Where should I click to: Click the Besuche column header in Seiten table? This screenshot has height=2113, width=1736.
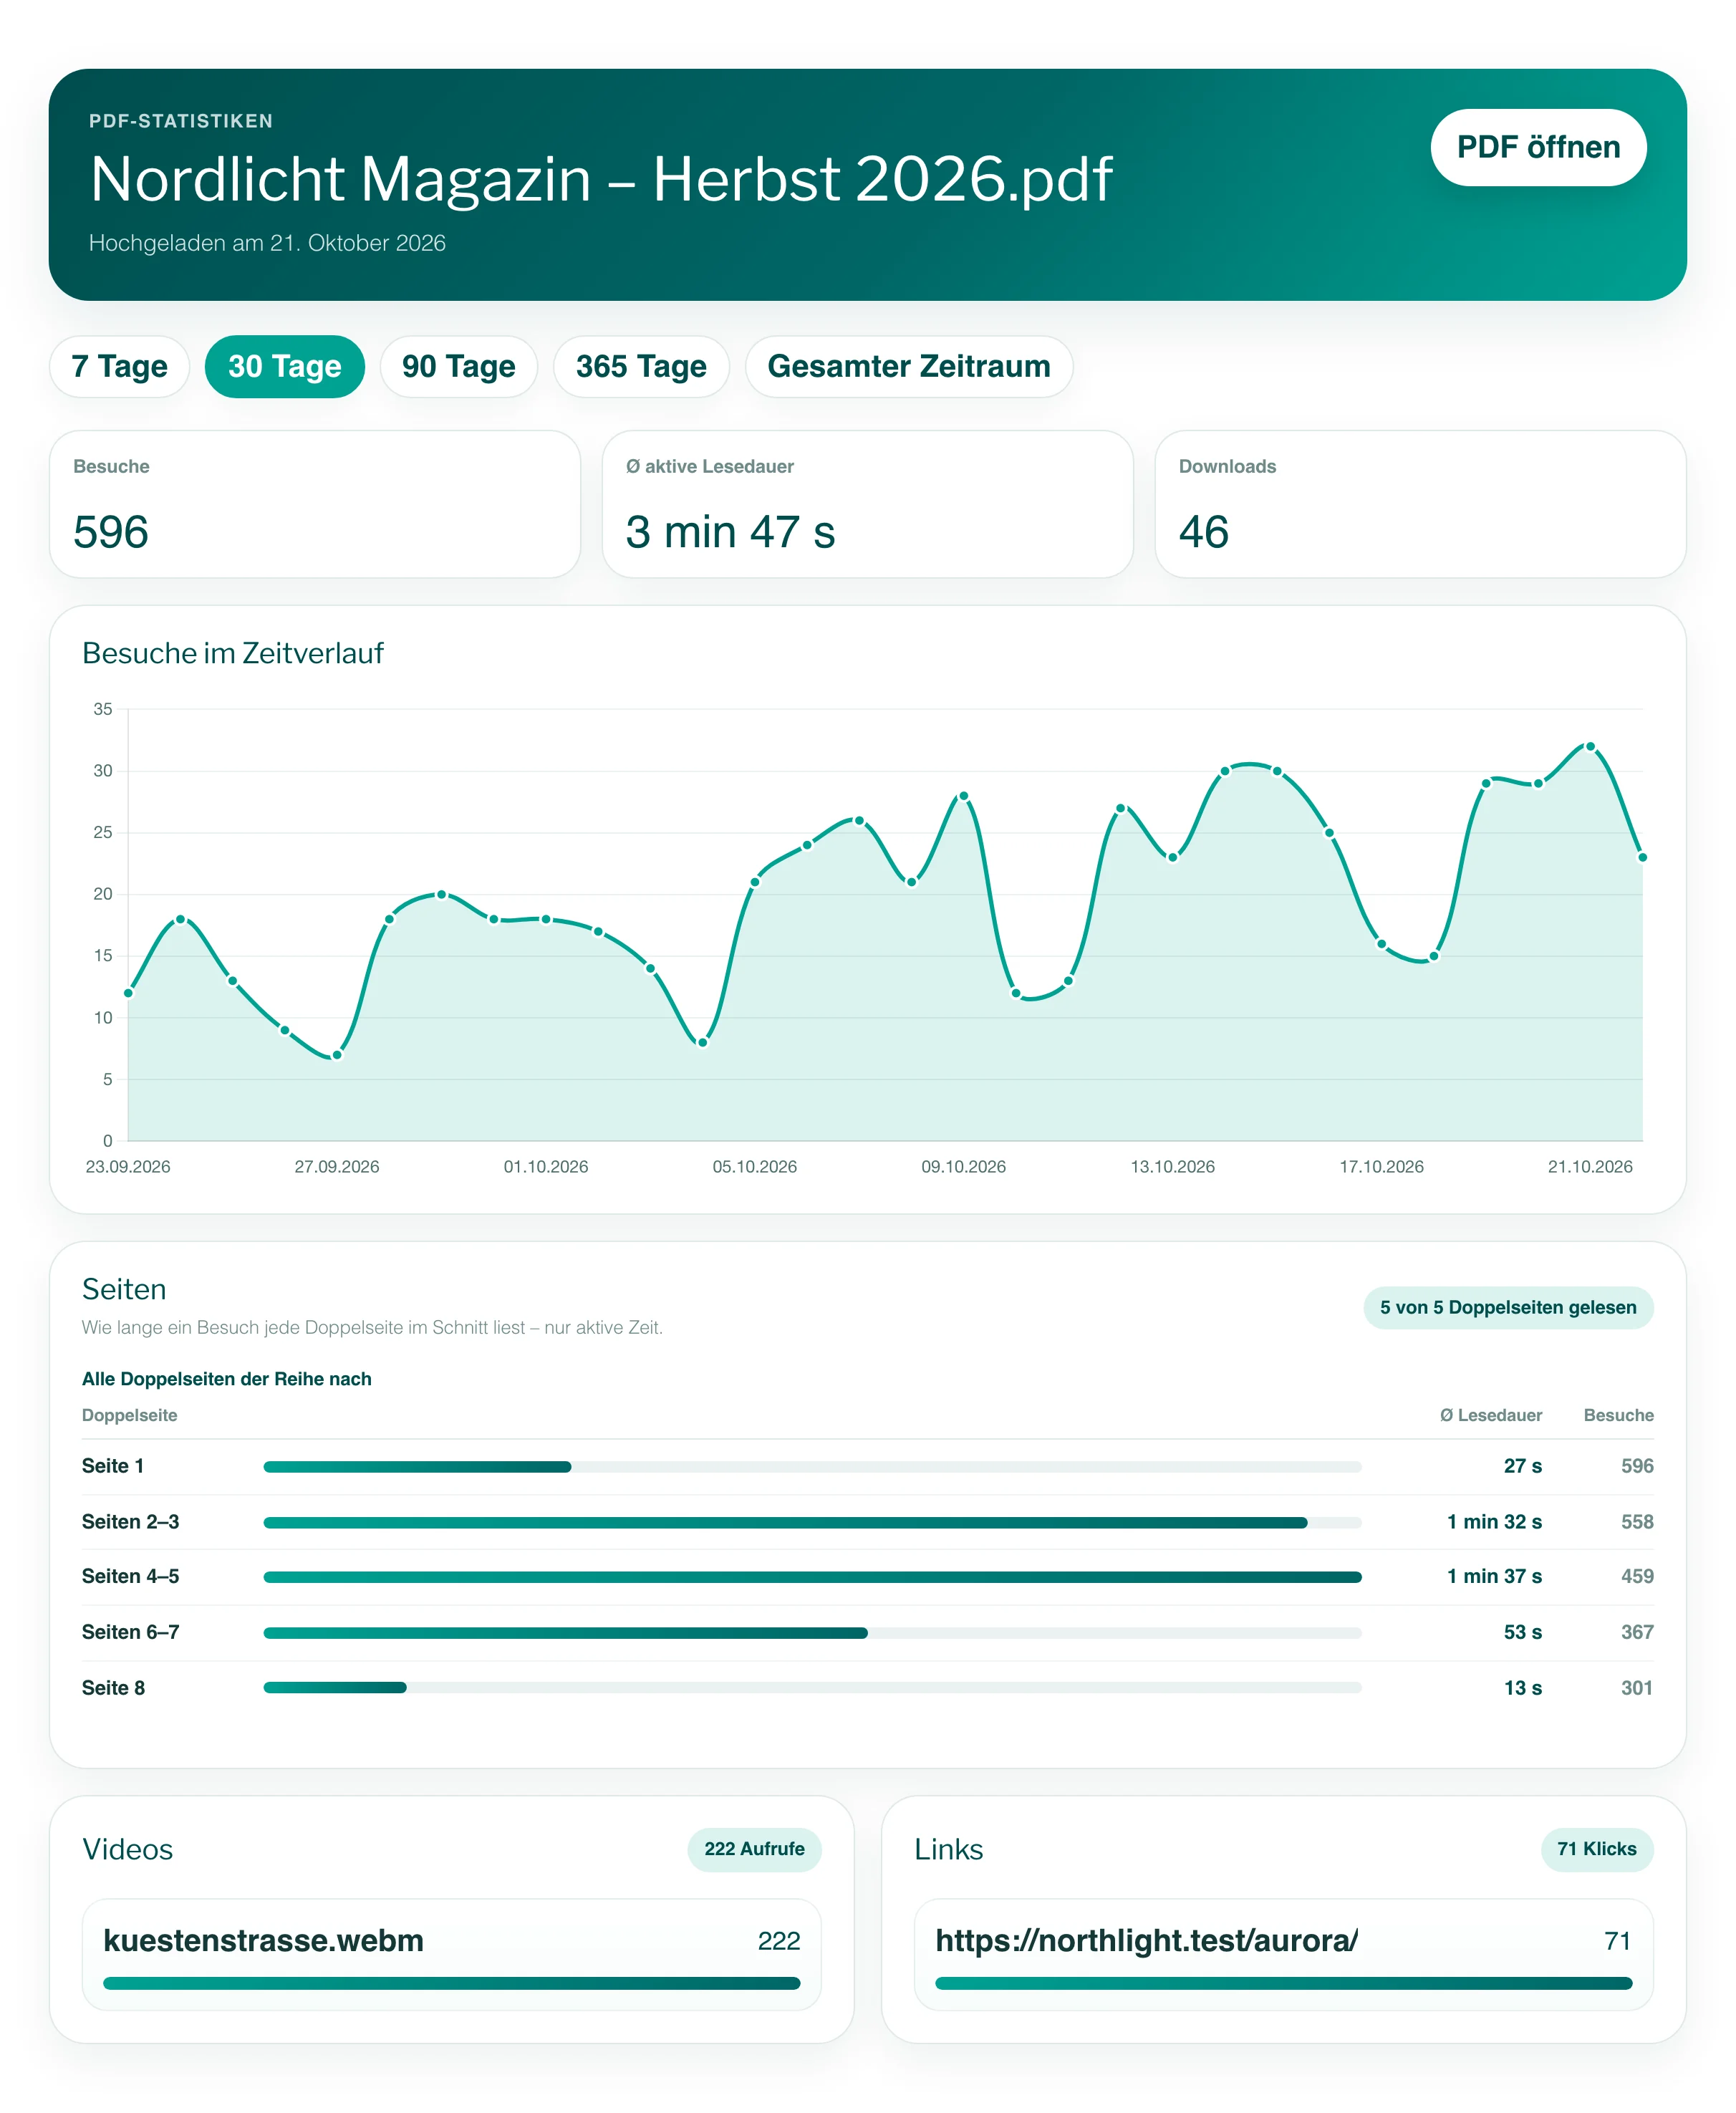(x=1618, y=1415)
